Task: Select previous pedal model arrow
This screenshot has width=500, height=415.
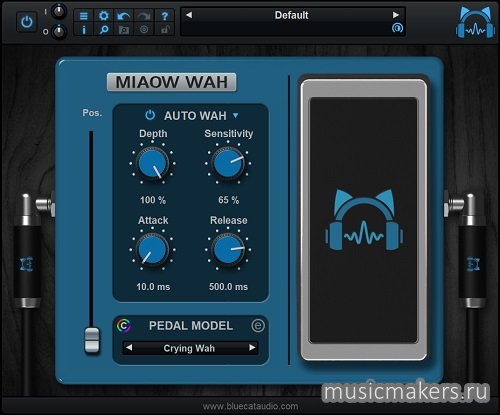Action: [x=129, y=348]
